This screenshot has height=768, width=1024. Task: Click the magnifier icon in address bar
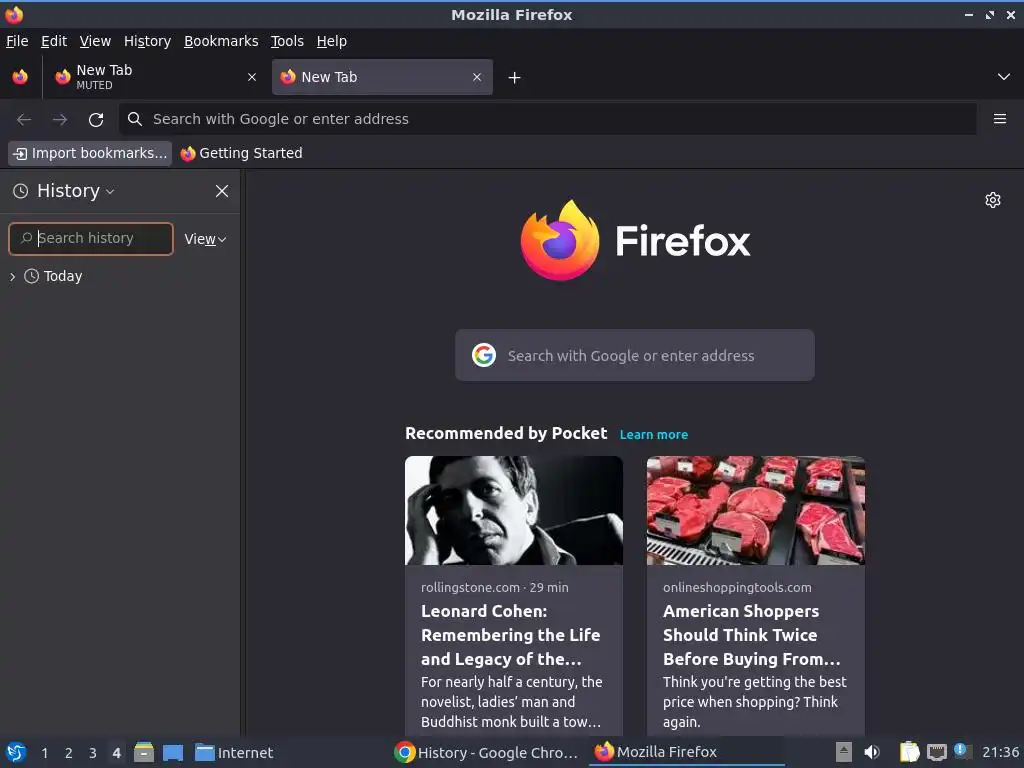tap(135, 119)
